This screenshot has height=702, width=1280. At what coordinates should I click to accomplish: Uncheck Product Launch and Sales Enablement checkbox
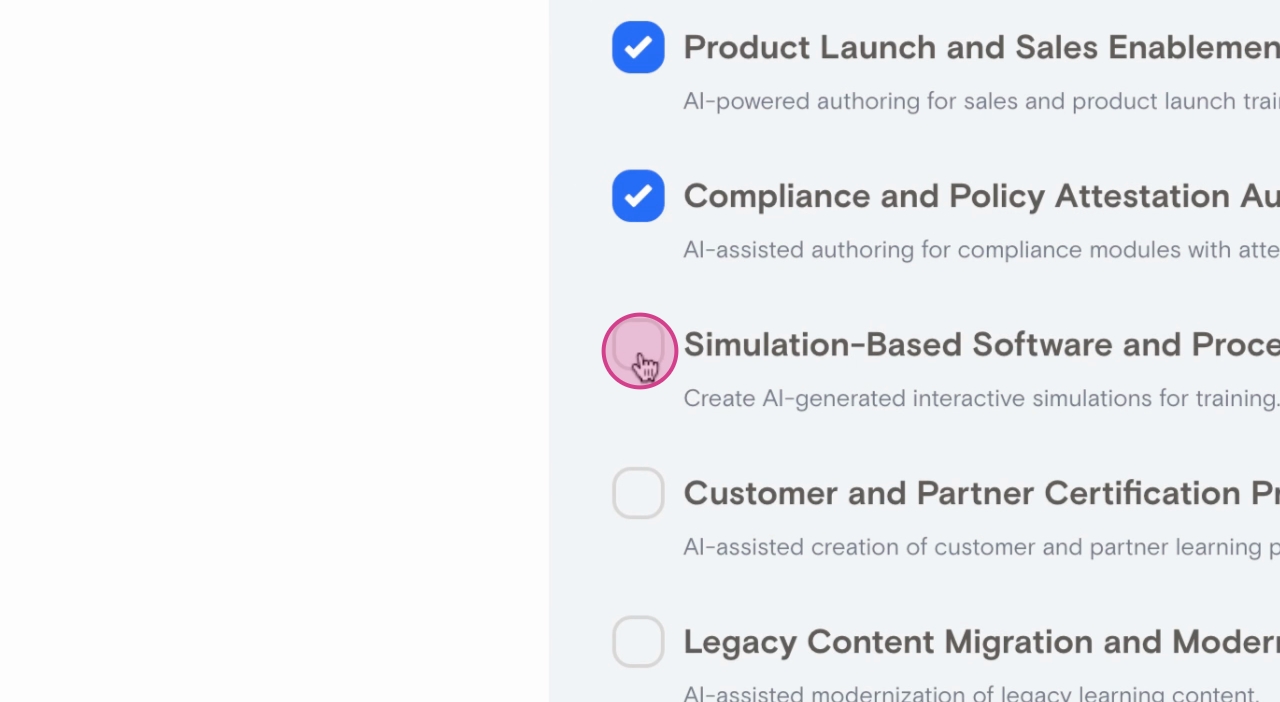point(638,47)
